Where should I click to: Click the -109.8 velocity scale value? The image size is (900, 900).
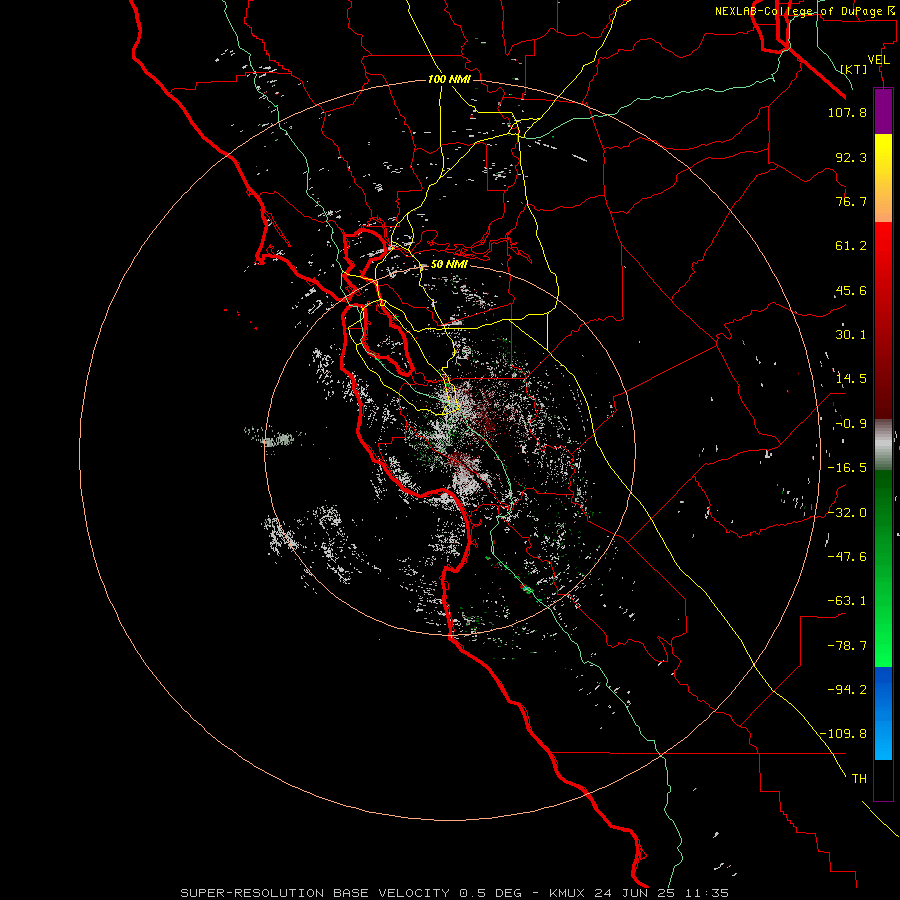(843, 734)
